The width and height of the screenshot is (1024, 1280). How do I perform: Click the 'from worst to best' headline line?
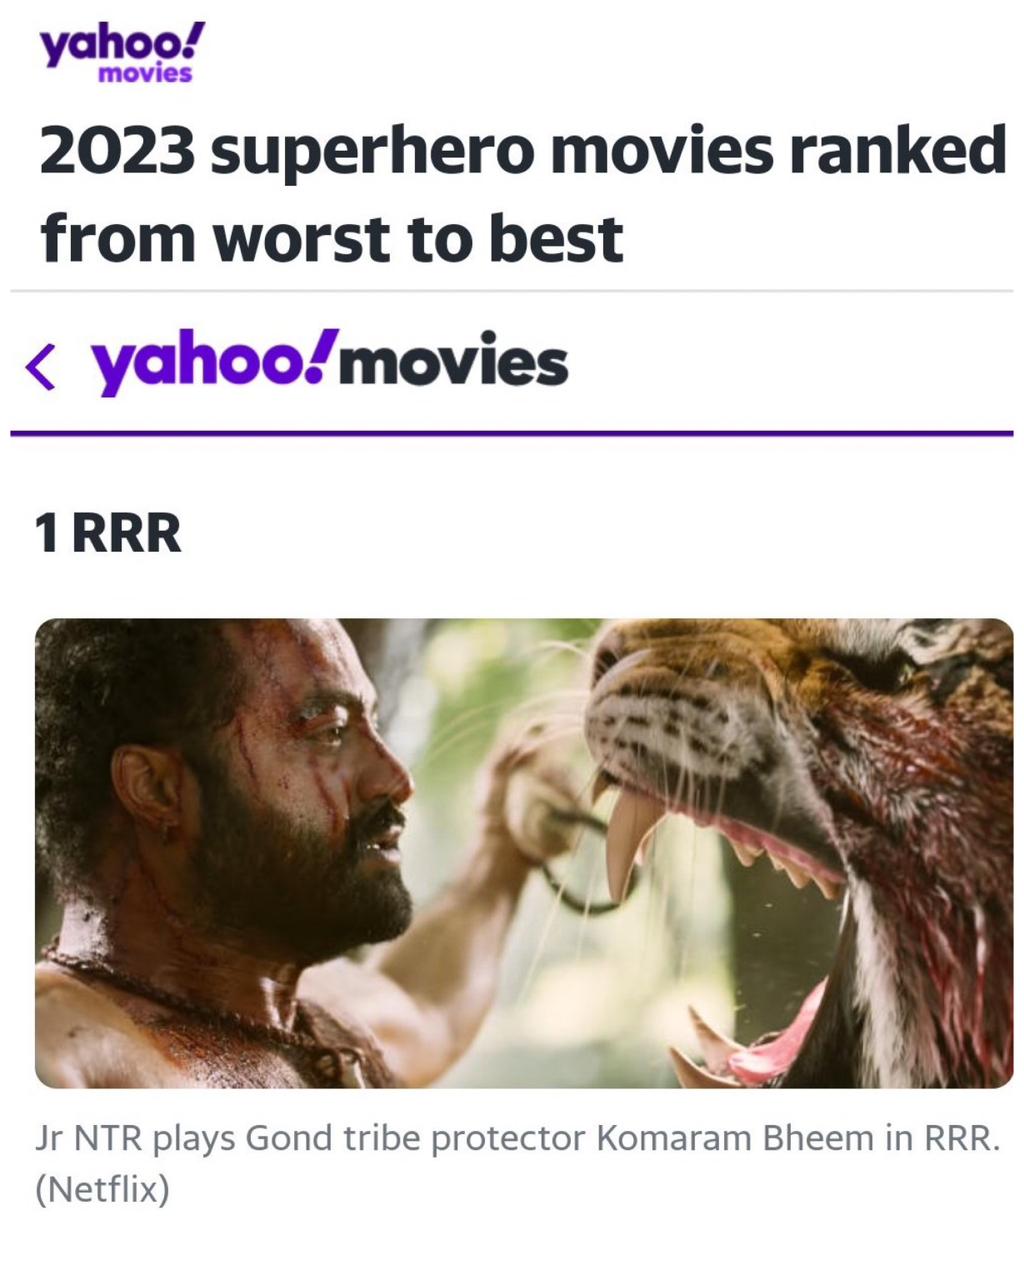331,238
